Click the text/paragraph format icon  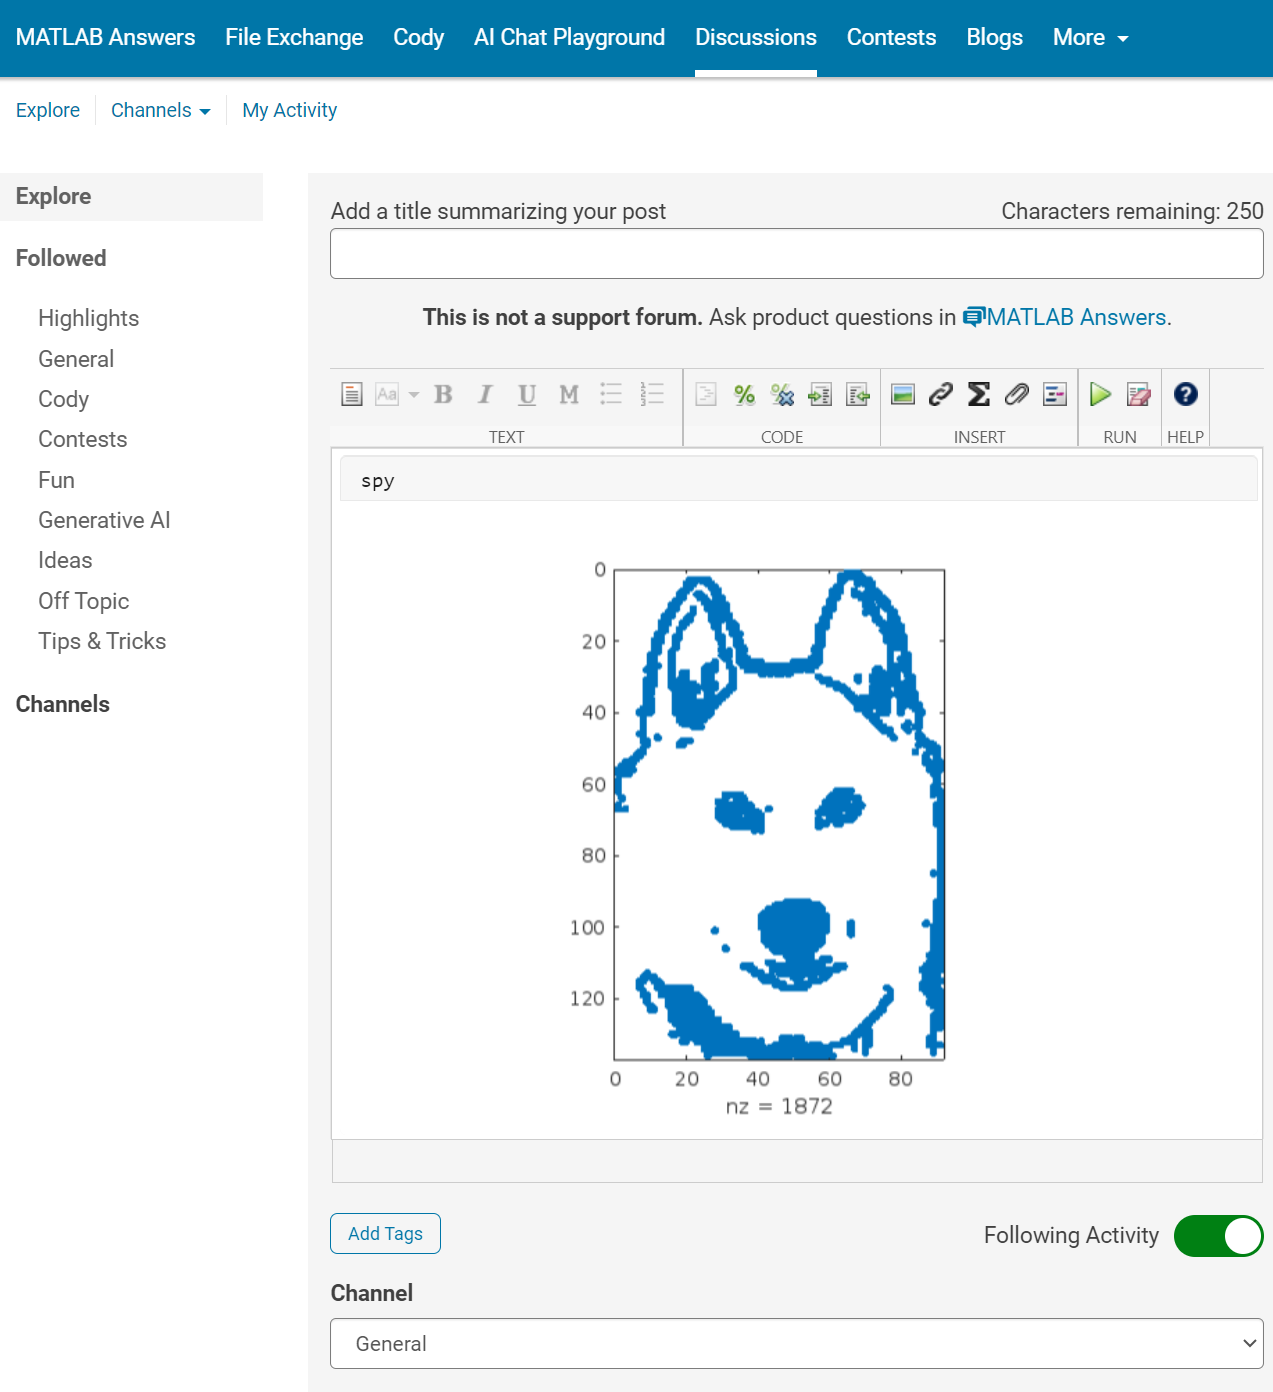click(x=352, y=394)
